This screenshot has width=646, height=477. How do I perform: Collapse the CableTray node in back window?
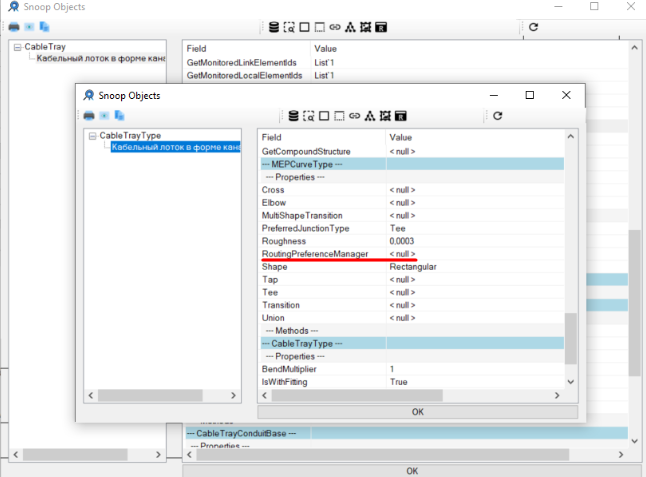[17, 47]
